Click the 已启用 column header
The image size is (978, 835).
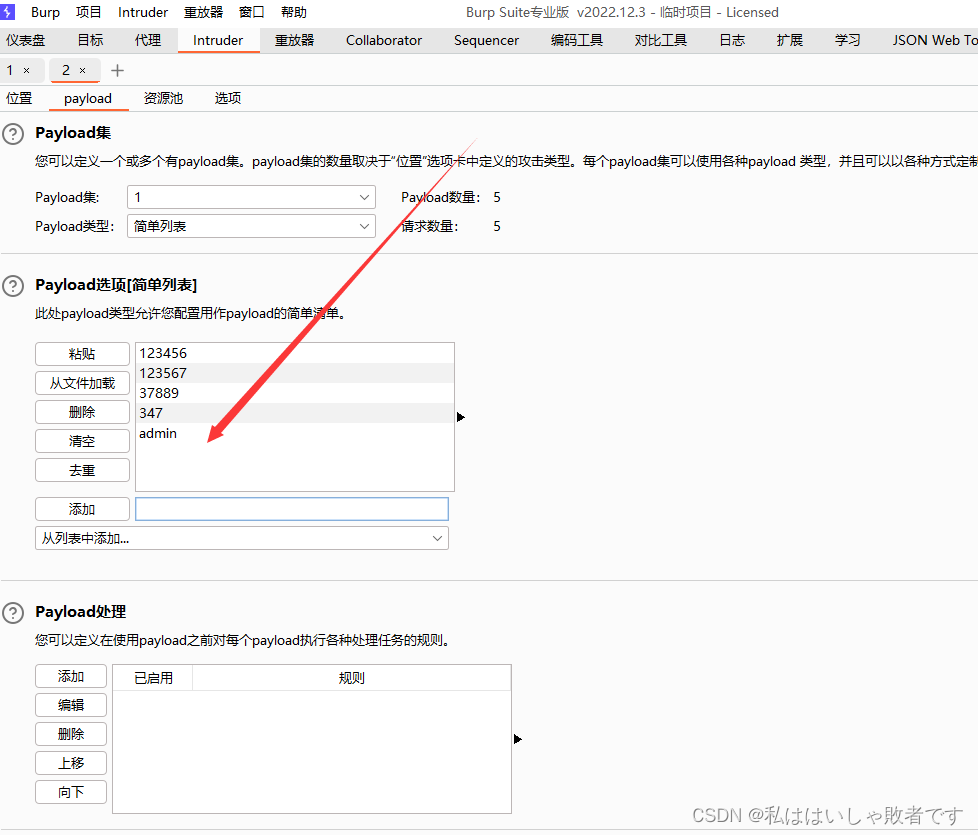153,678
